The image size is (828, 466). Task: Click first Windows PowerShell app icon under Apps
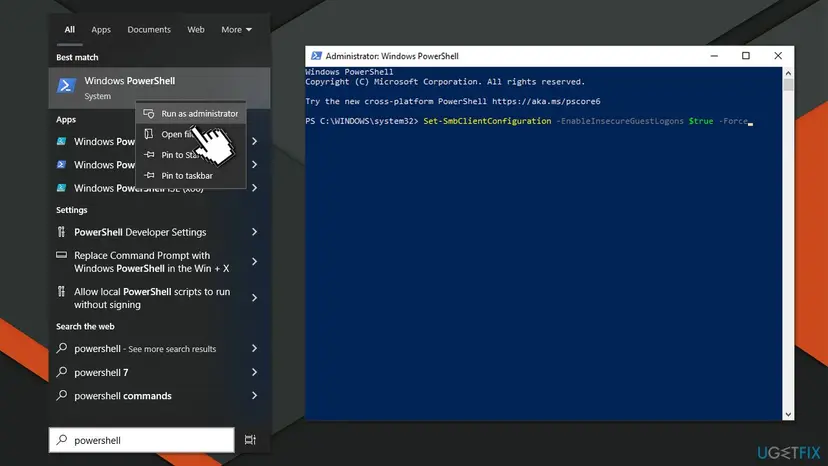62,141
